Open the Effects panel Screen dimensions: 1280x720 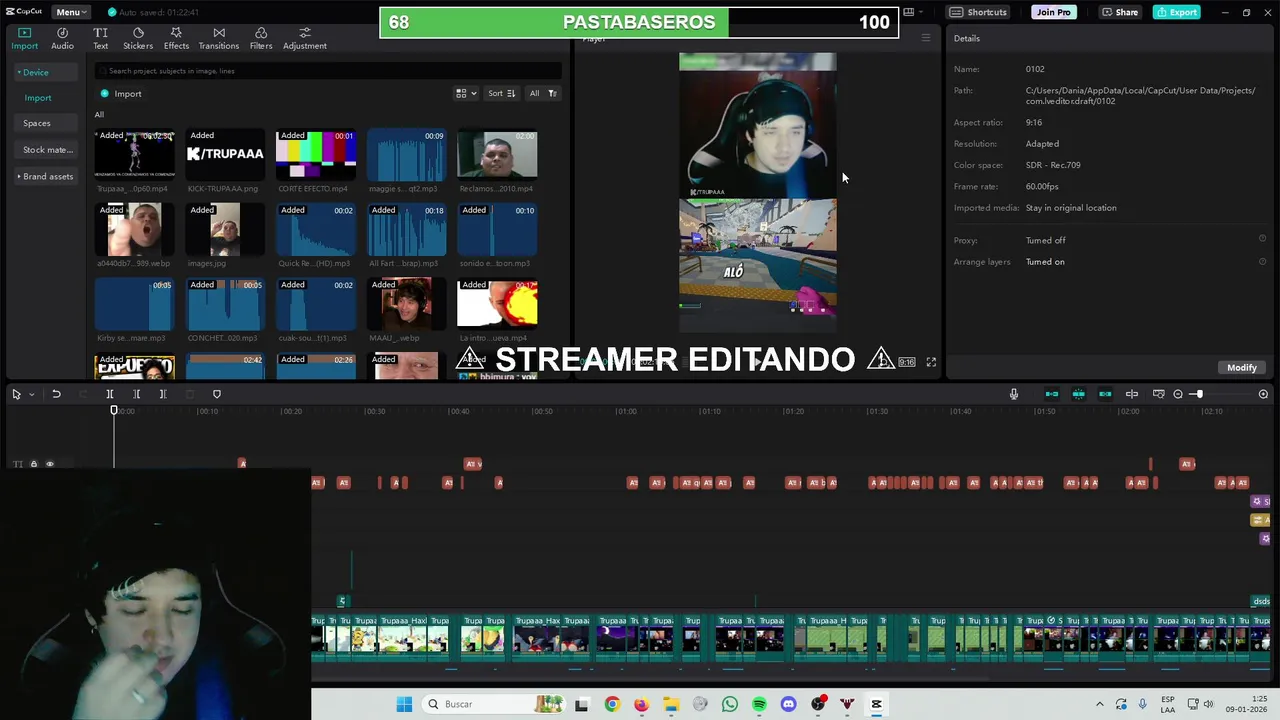[176, 38]
